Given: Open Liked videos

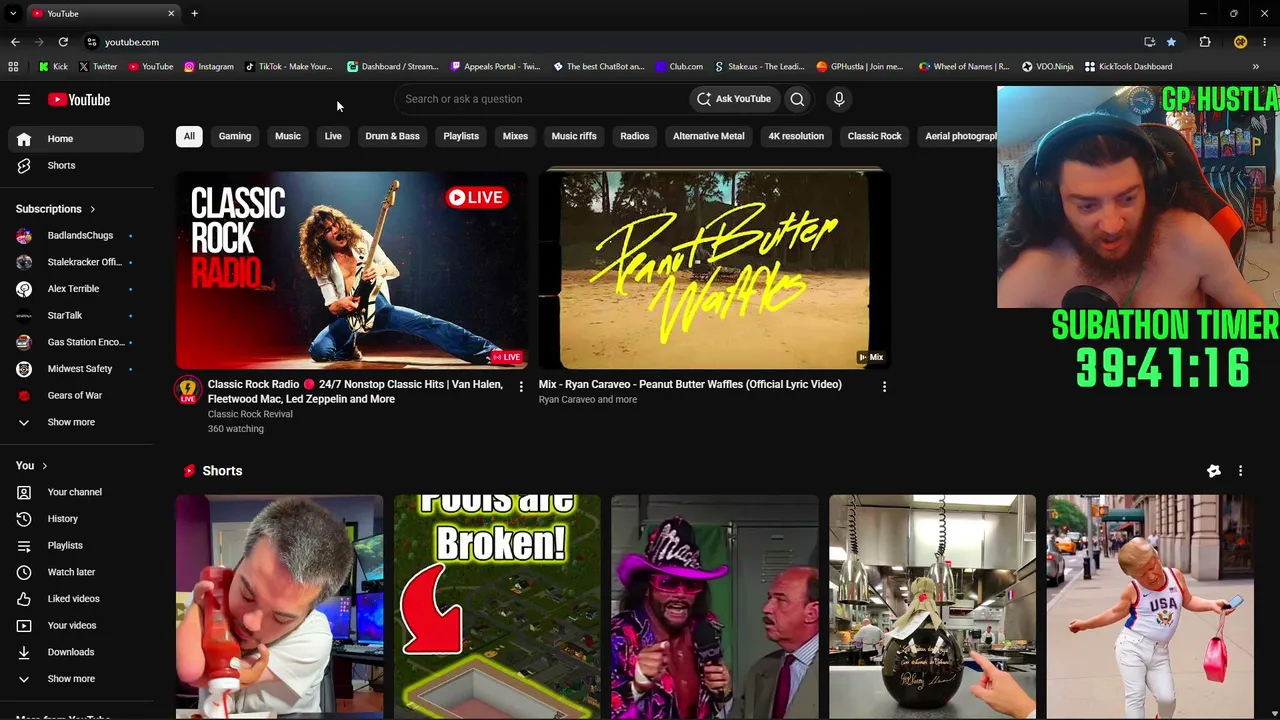Looking at the screenshot, I should click(76, 599).
